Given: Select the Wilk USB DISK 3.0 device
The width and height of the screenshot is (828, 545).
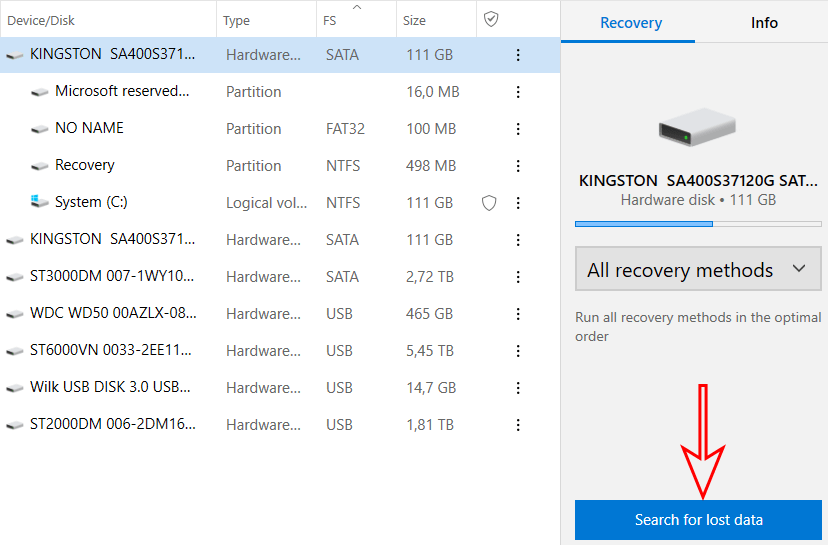Looking at the screenshot, I should [x=280, y=388].
